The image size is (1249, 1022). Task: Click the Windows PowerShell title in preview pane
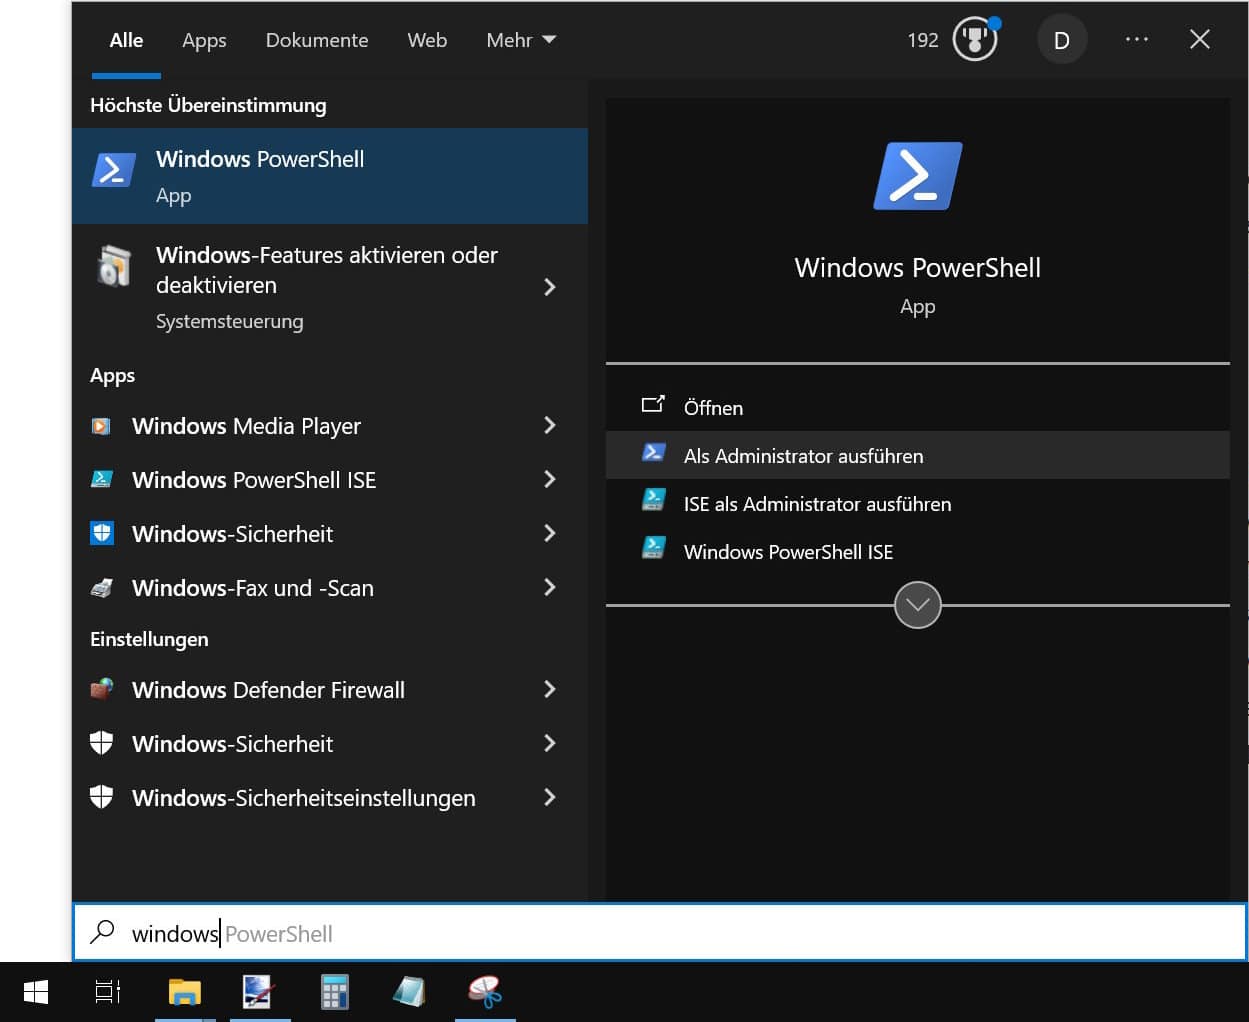pos(917,267)
